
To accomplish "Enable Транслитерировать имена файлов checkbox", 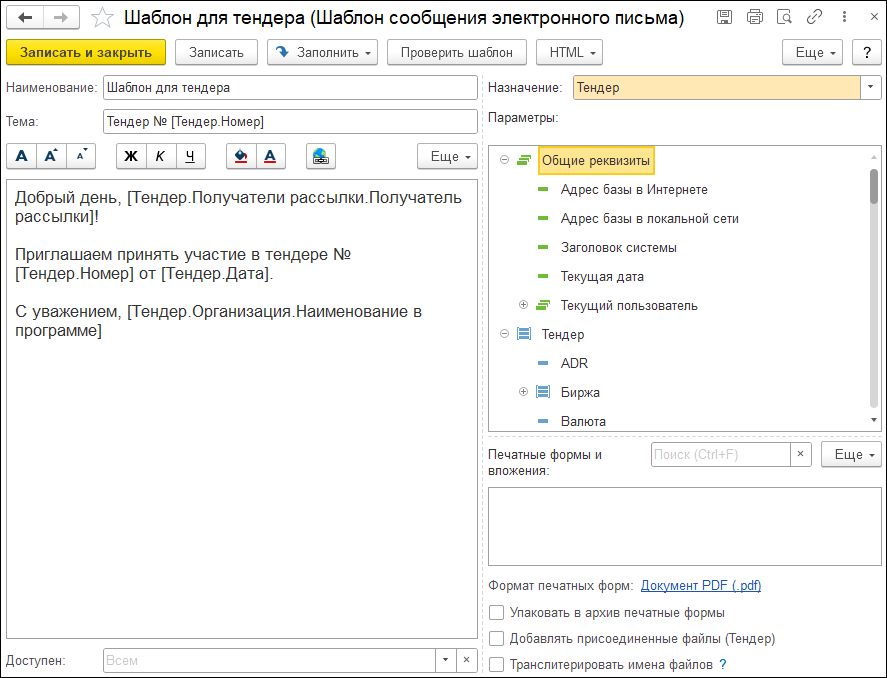I will (x=496, y=664).
